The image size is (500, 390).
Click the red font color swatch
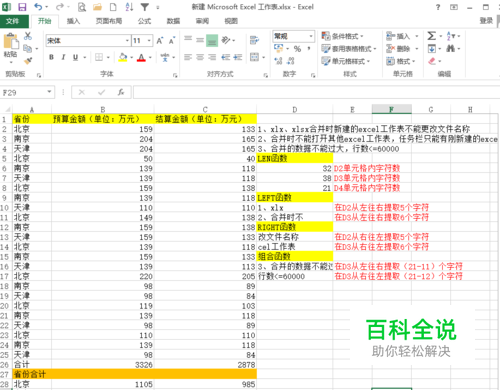point(141,58)
